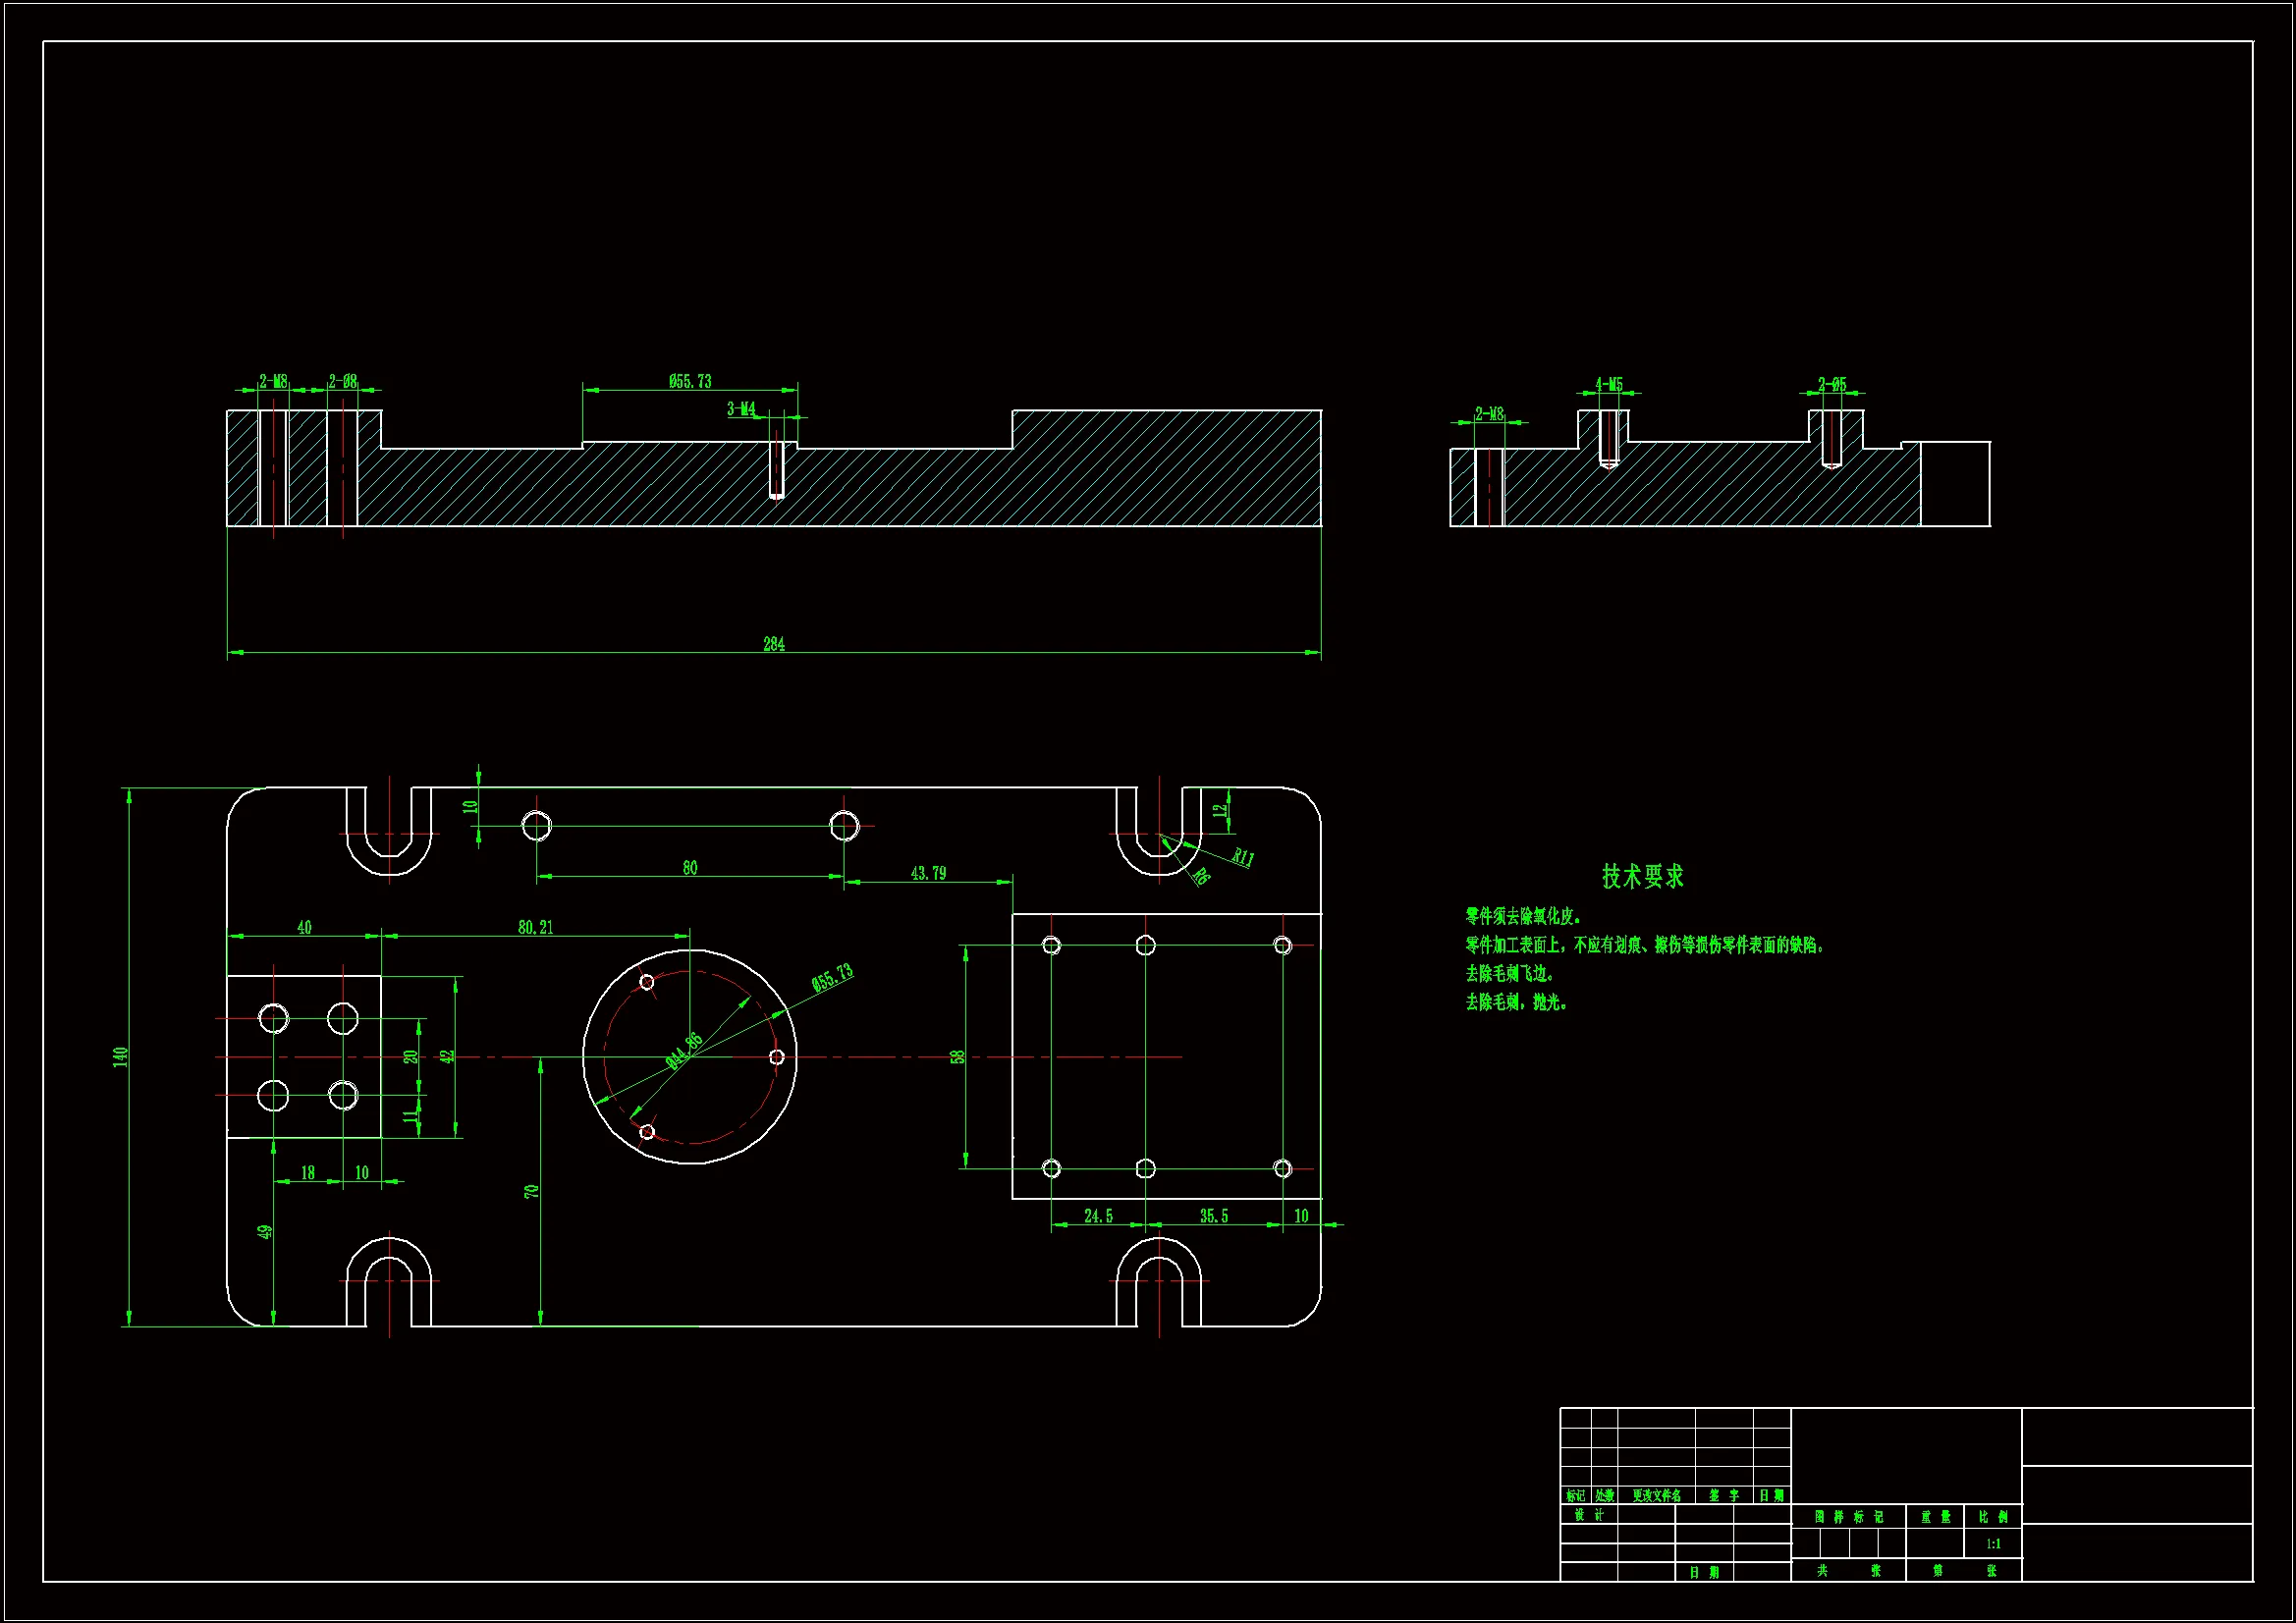Select the first technical requirement line
This screenshot has width=2296, height=1623.
(1523, 916)
